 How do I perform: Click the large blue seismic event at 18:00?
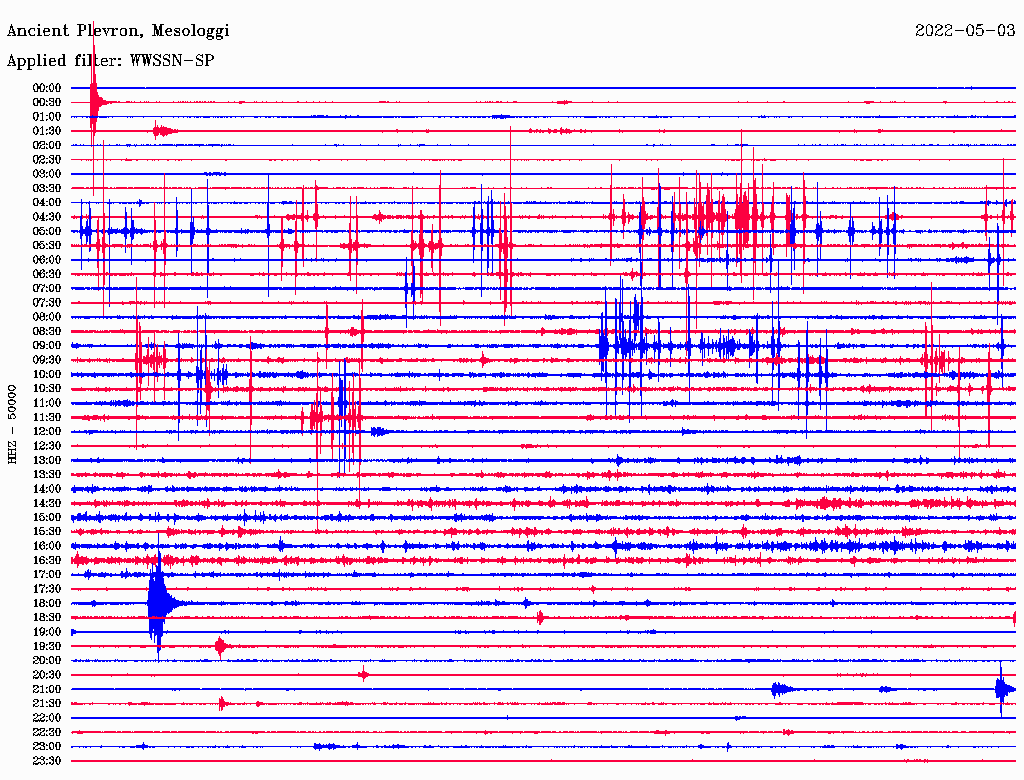[158, 604]
